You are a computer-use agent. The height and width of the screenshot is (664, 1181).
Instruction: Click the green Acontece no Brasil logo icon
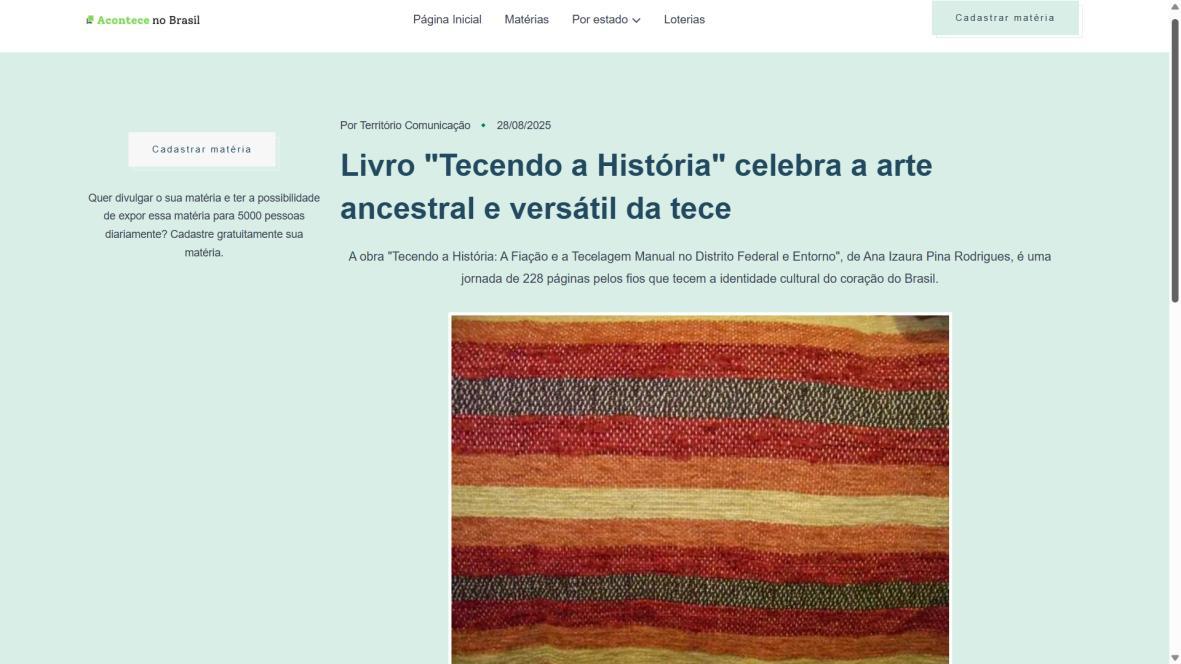click(90, 20)
